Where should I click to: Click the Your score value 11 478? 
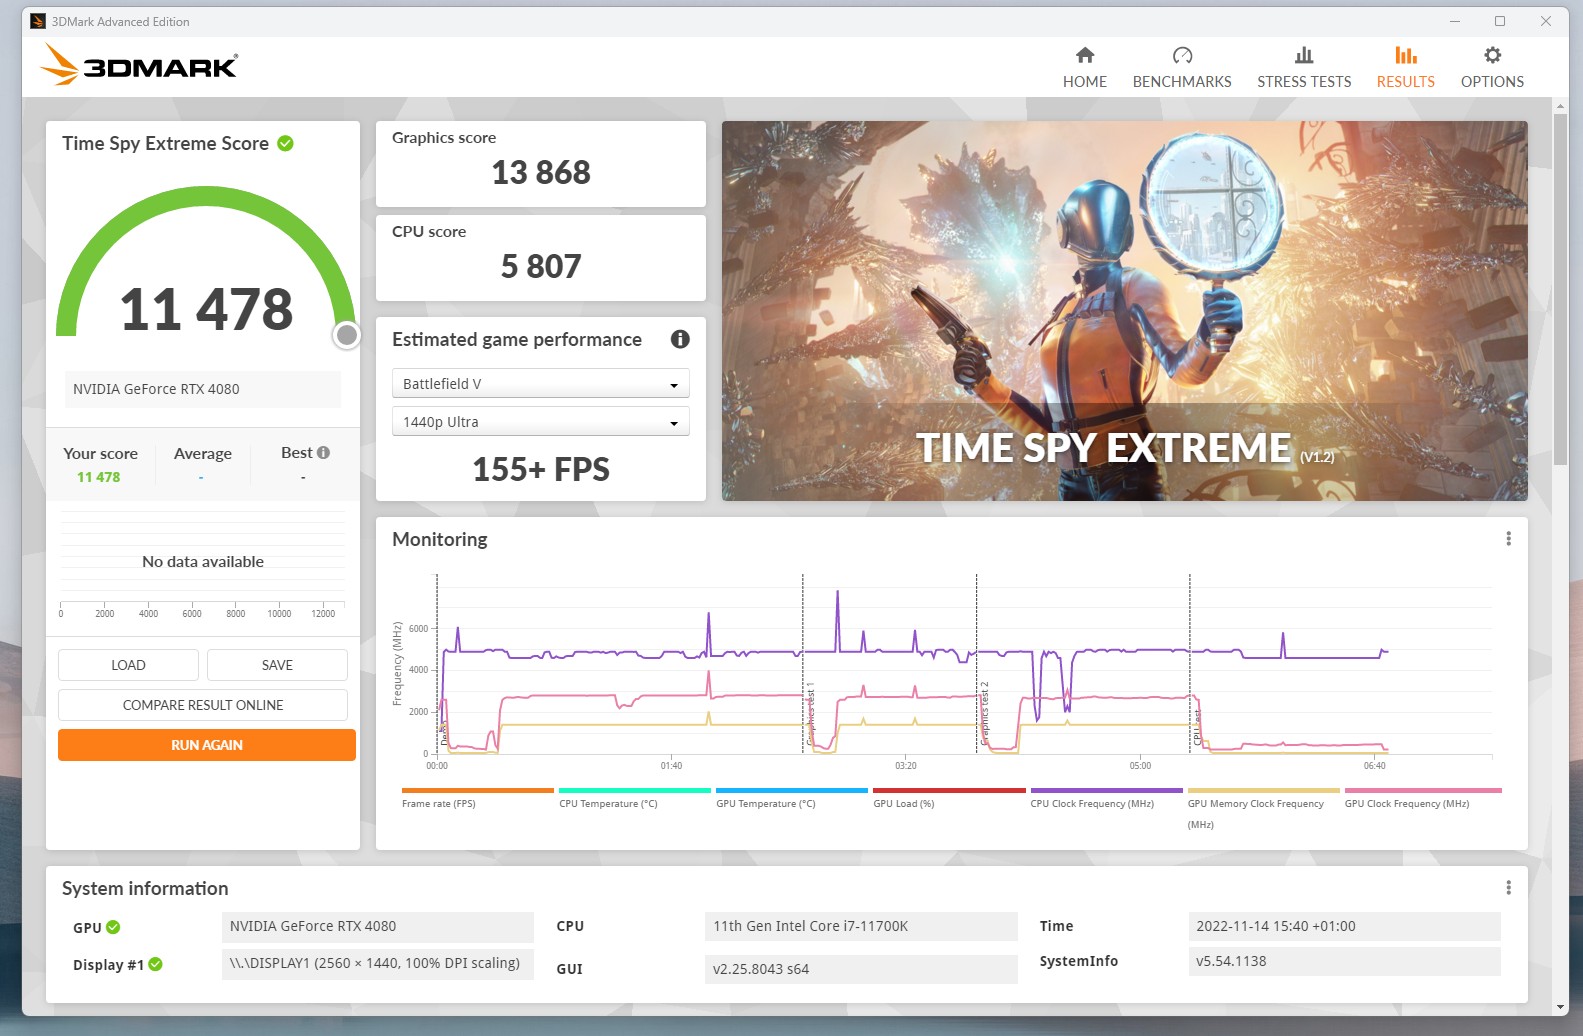(98, 477)
